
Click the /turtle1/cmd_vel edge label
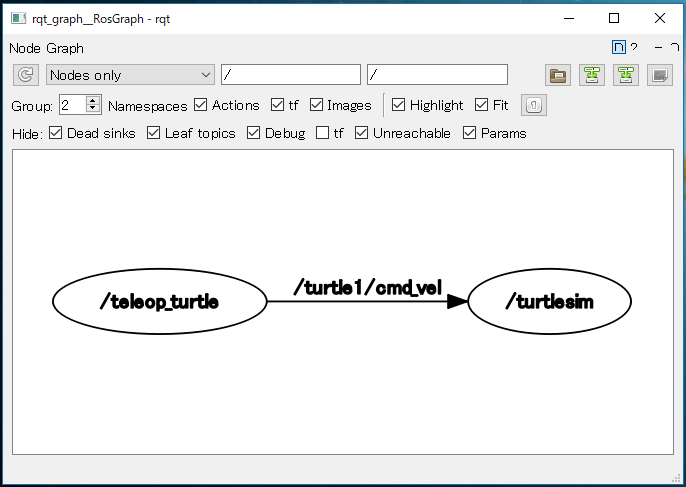[368, 287]
